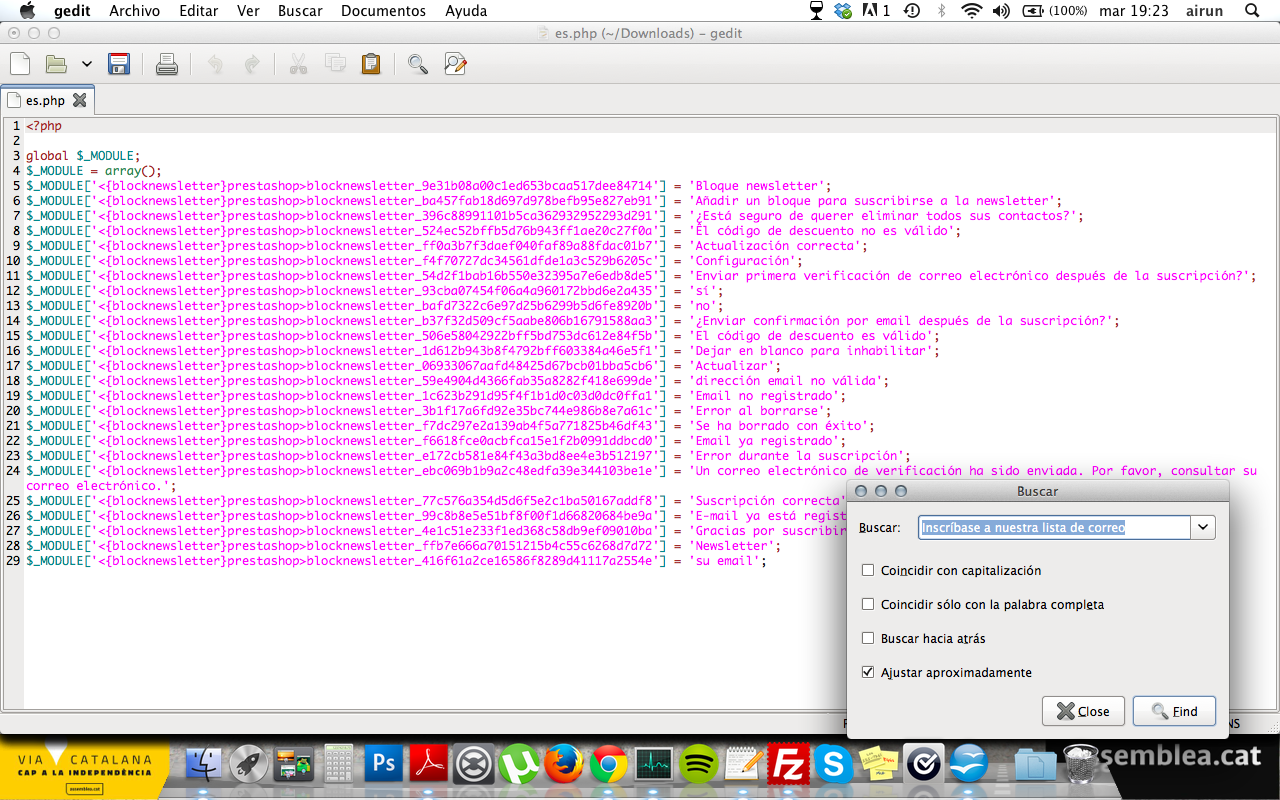Open the Buscar menu in menu bar
This screenshot has height=800, width=1280.
300,11
